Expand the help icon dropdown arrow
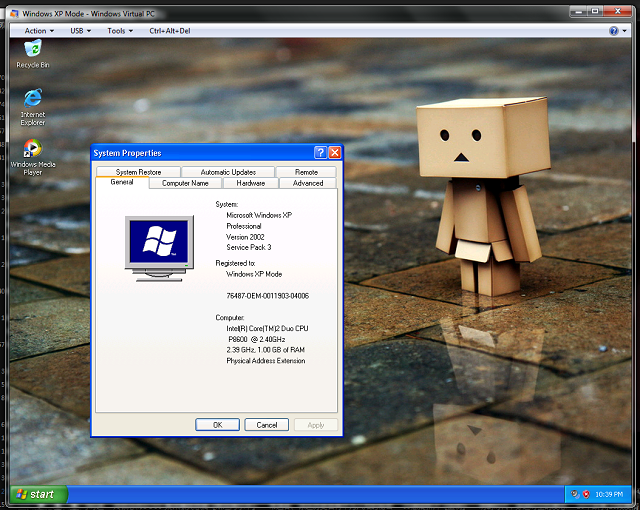 624,31
